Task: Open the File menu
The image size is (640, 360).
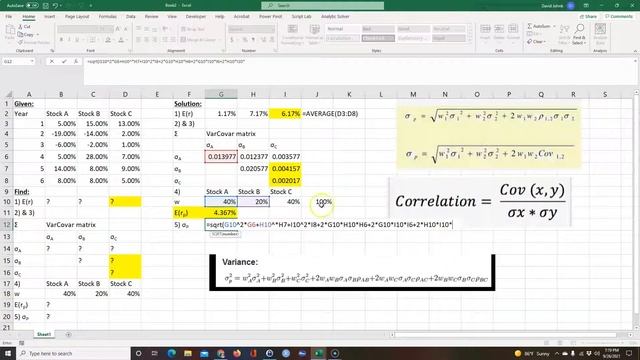Action: [x=9, y=17]
